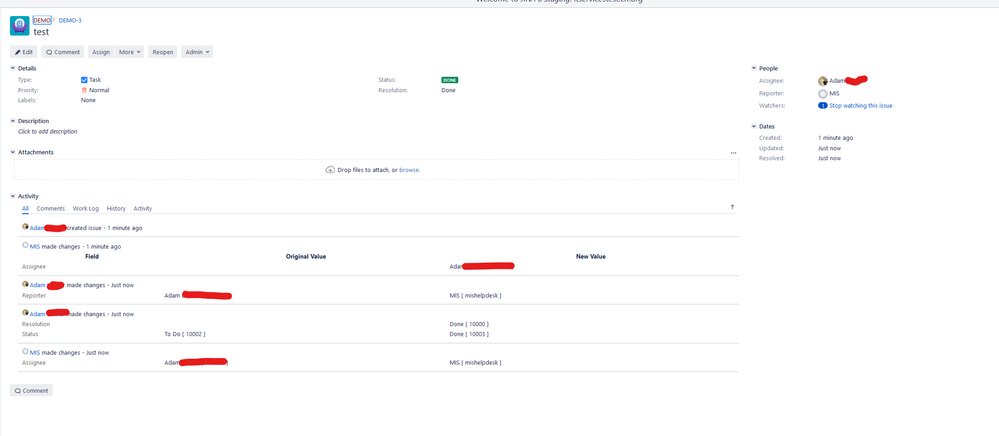Open the attachments ellipsis options menu
This screenshot has height=436, width=999.
coord(733,153)
